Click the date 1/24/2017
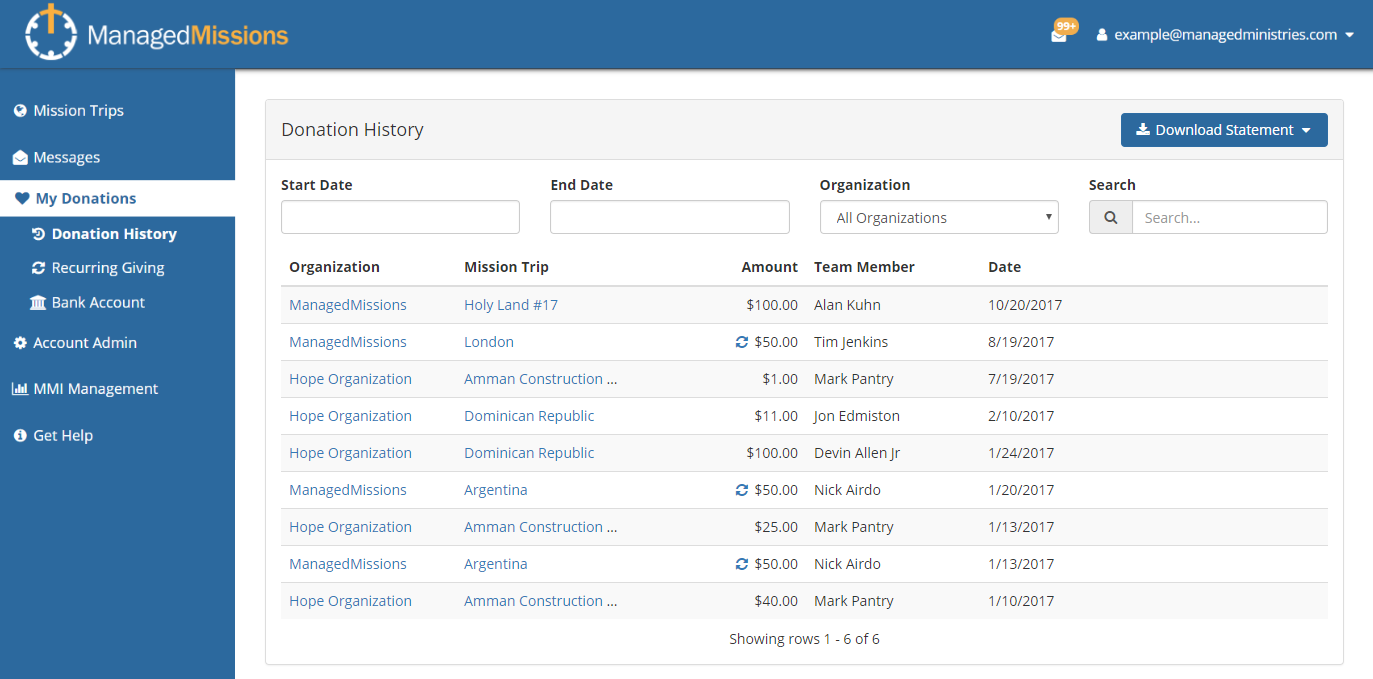Screen dimensions: 1373x679 pos(1021,453)
